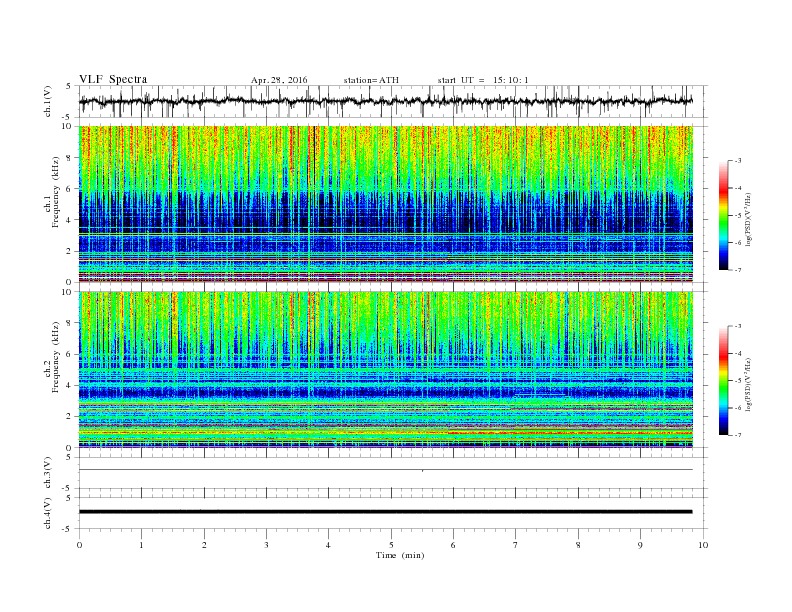Click the 'ch.1(V)' waveform axis label
Image resolution: width=792 pixels, height=612 pixels.
[48, 101]
